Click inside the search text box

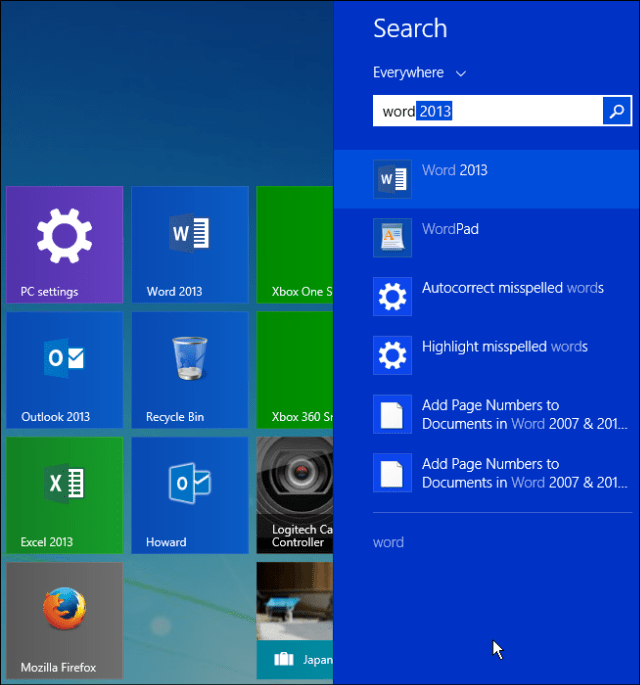(x=488, y=111)
